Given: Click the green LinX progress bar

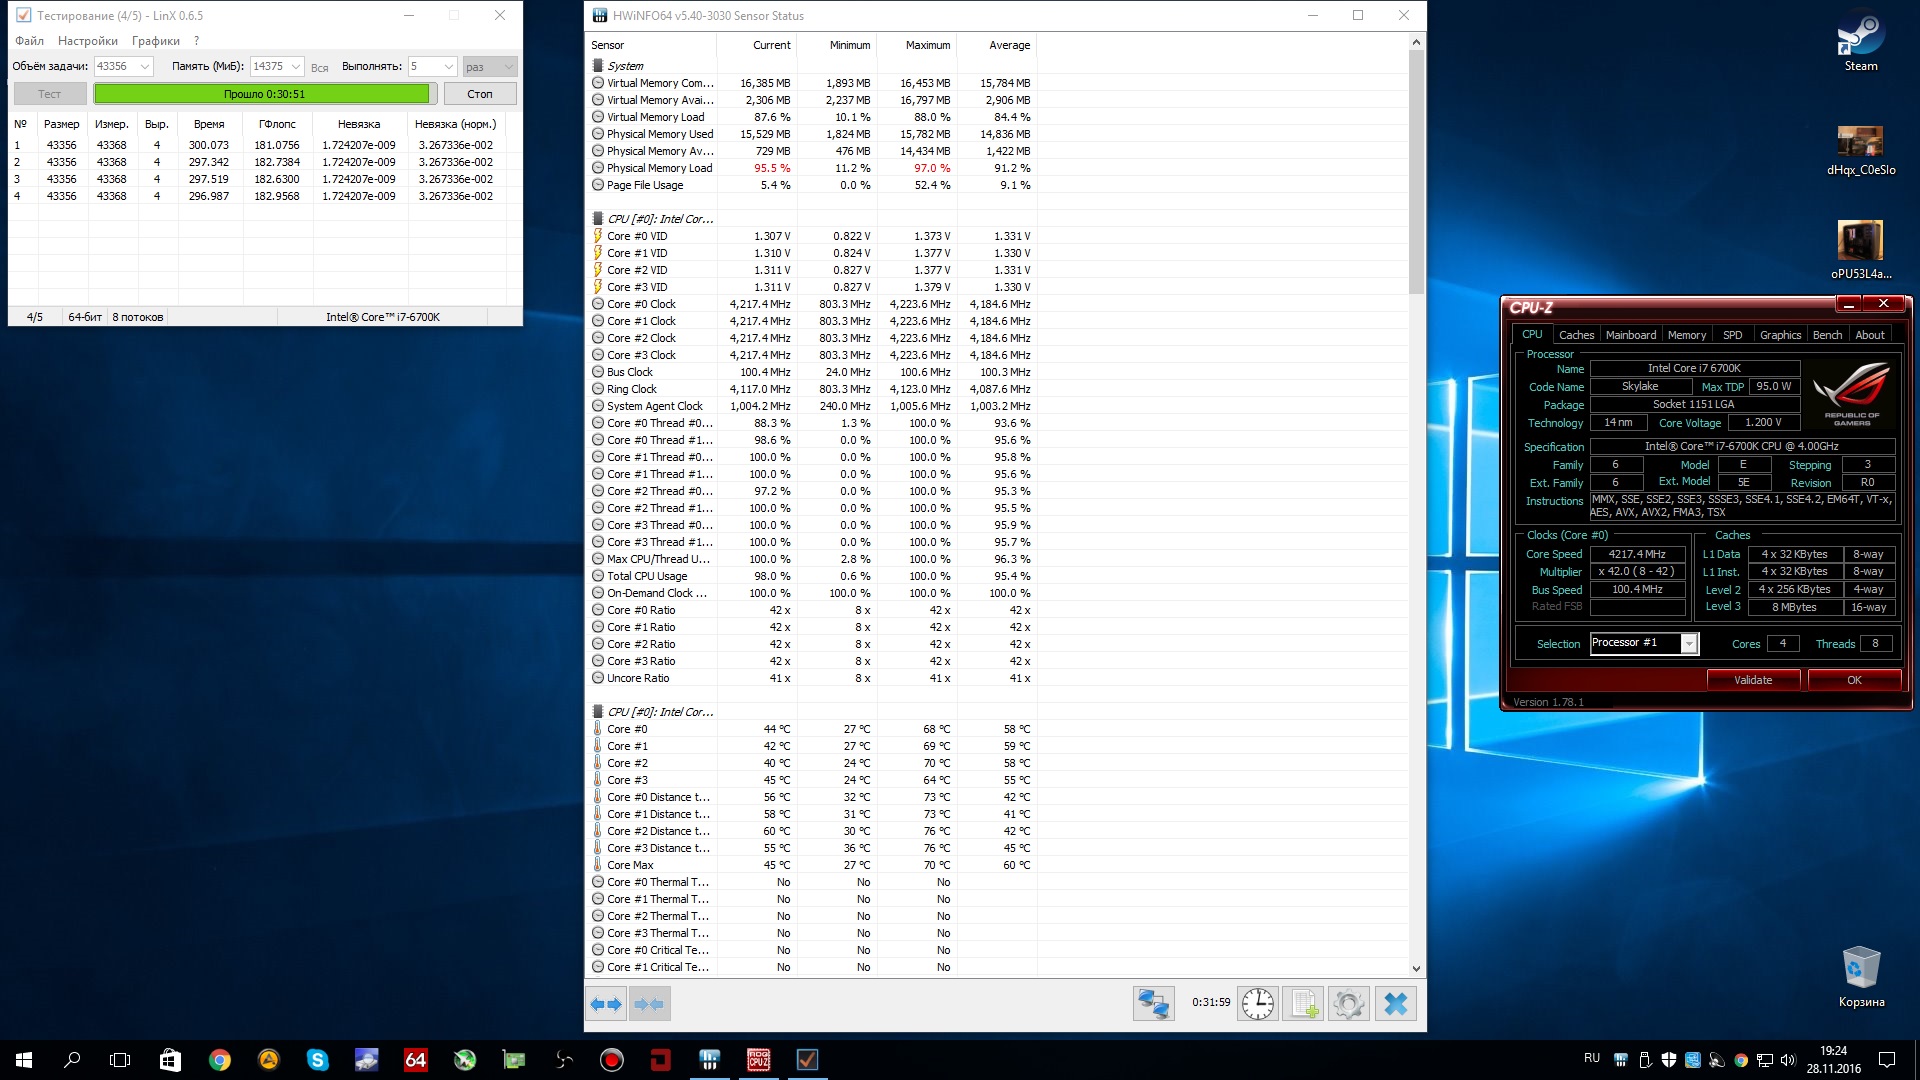Looking at the screenshot, I should [x=264, y=94].
